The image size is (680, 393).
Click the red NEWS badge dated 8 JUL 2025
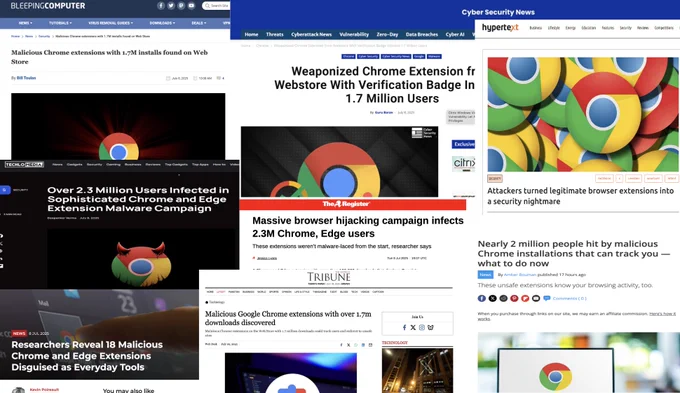(x=19, y=334)
